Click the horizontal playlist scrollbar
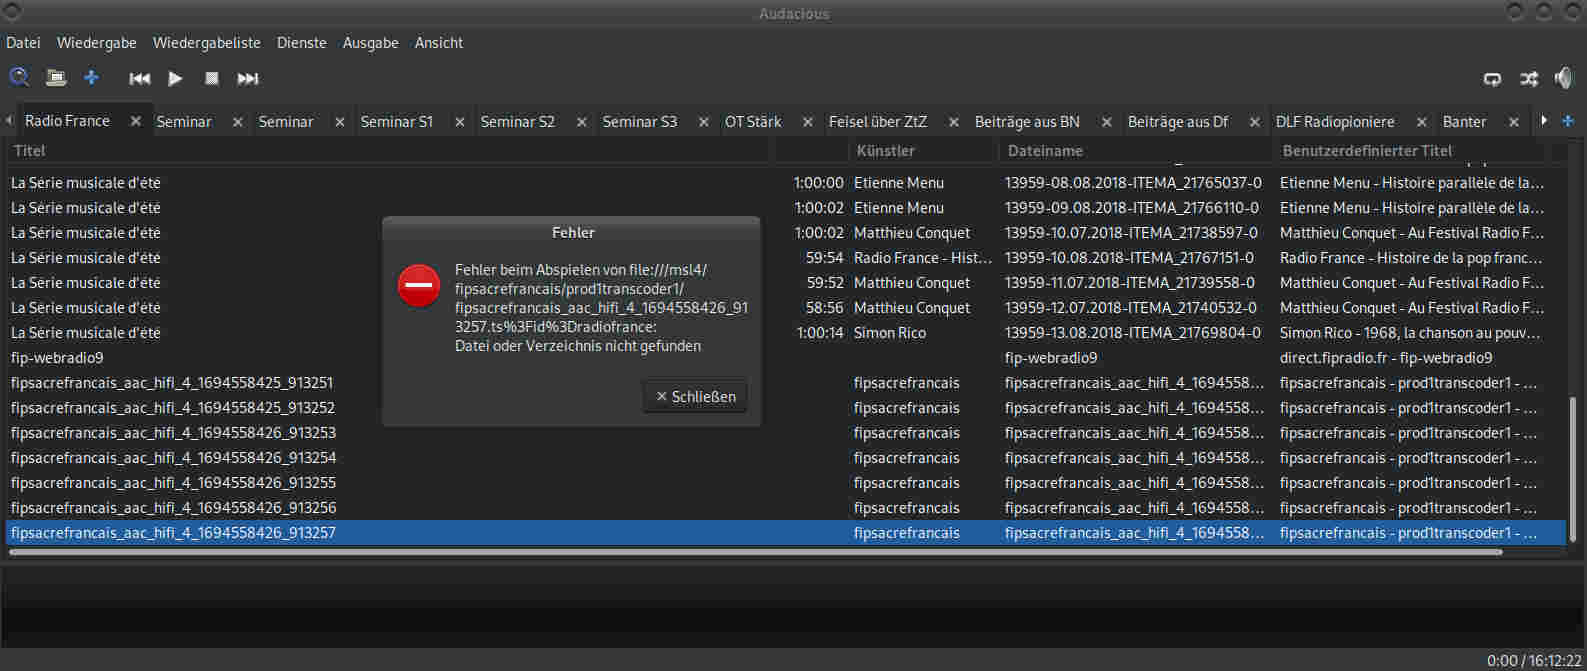Image resolution: width=1587 pixels, height=671 pixels. (x=755, y=552)
